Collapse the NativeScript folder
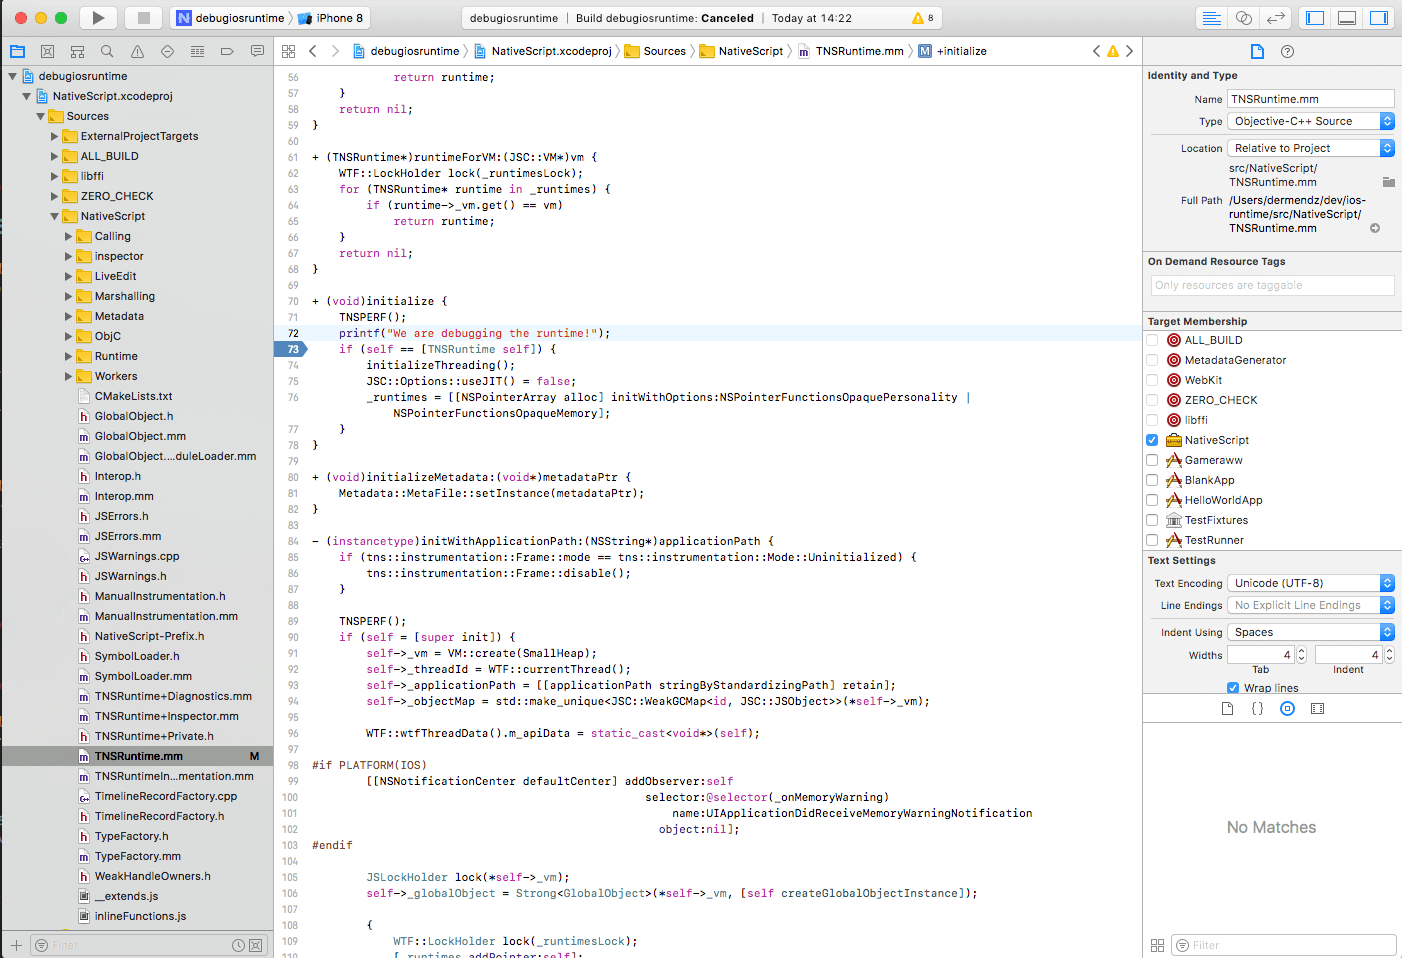The image size is (1402, 958). (55, 216)
